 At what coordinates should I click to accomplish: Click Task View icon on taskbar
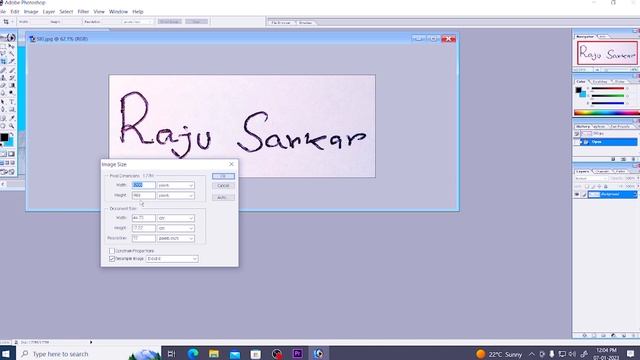pos(171,353)
